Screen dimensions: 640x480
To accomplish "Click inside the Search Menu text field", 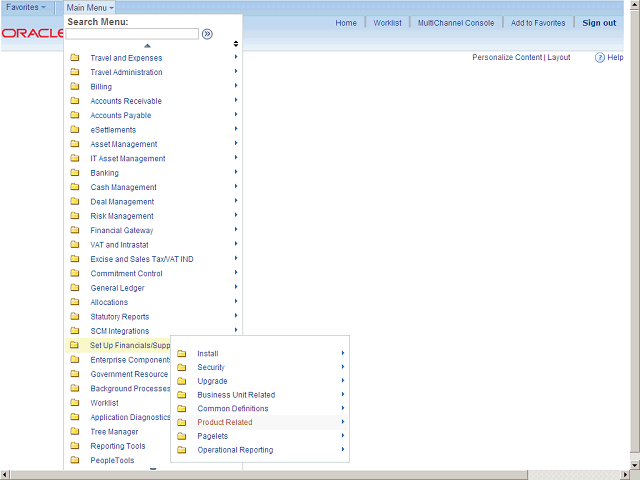I will pos(132,34).
